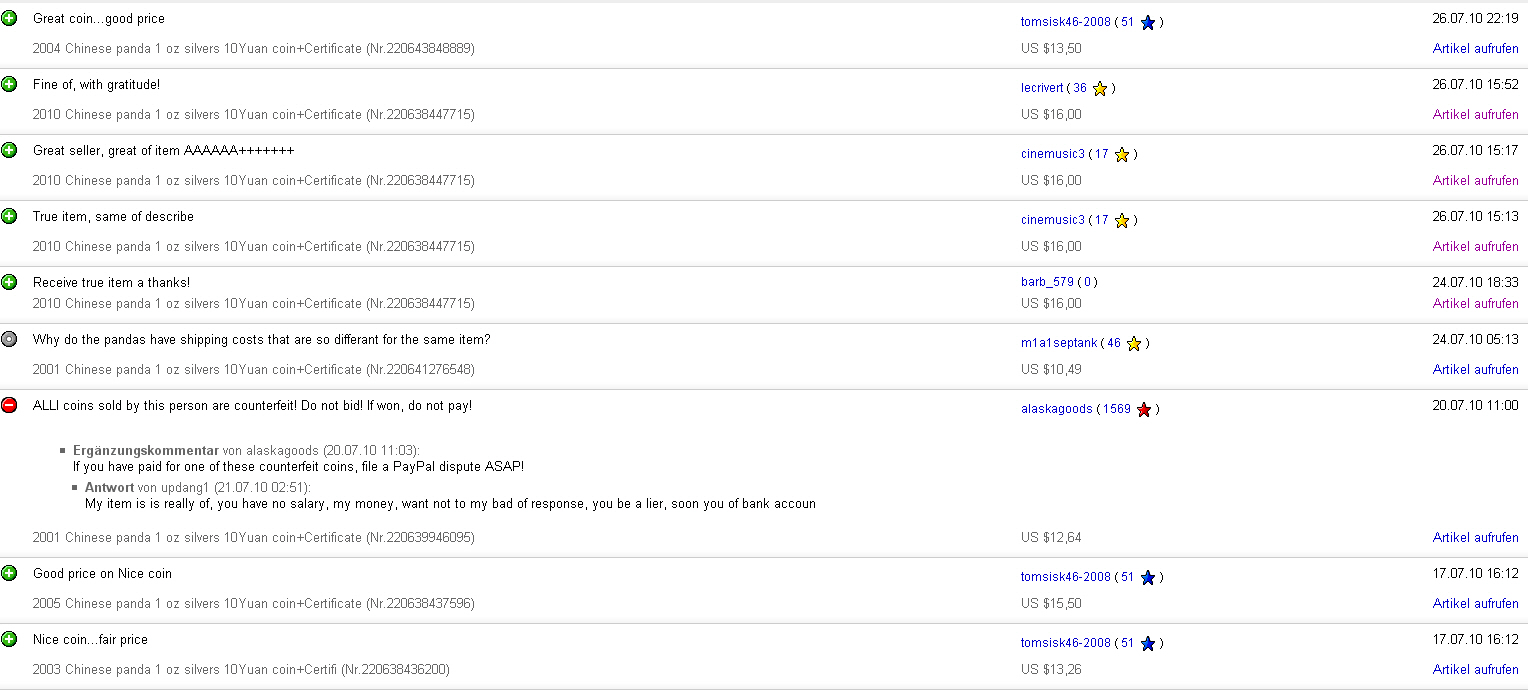1528x694 pixels.
Task: Click "Artikel aufrufen" for US $10,49 item
Action: [1475, 369]
